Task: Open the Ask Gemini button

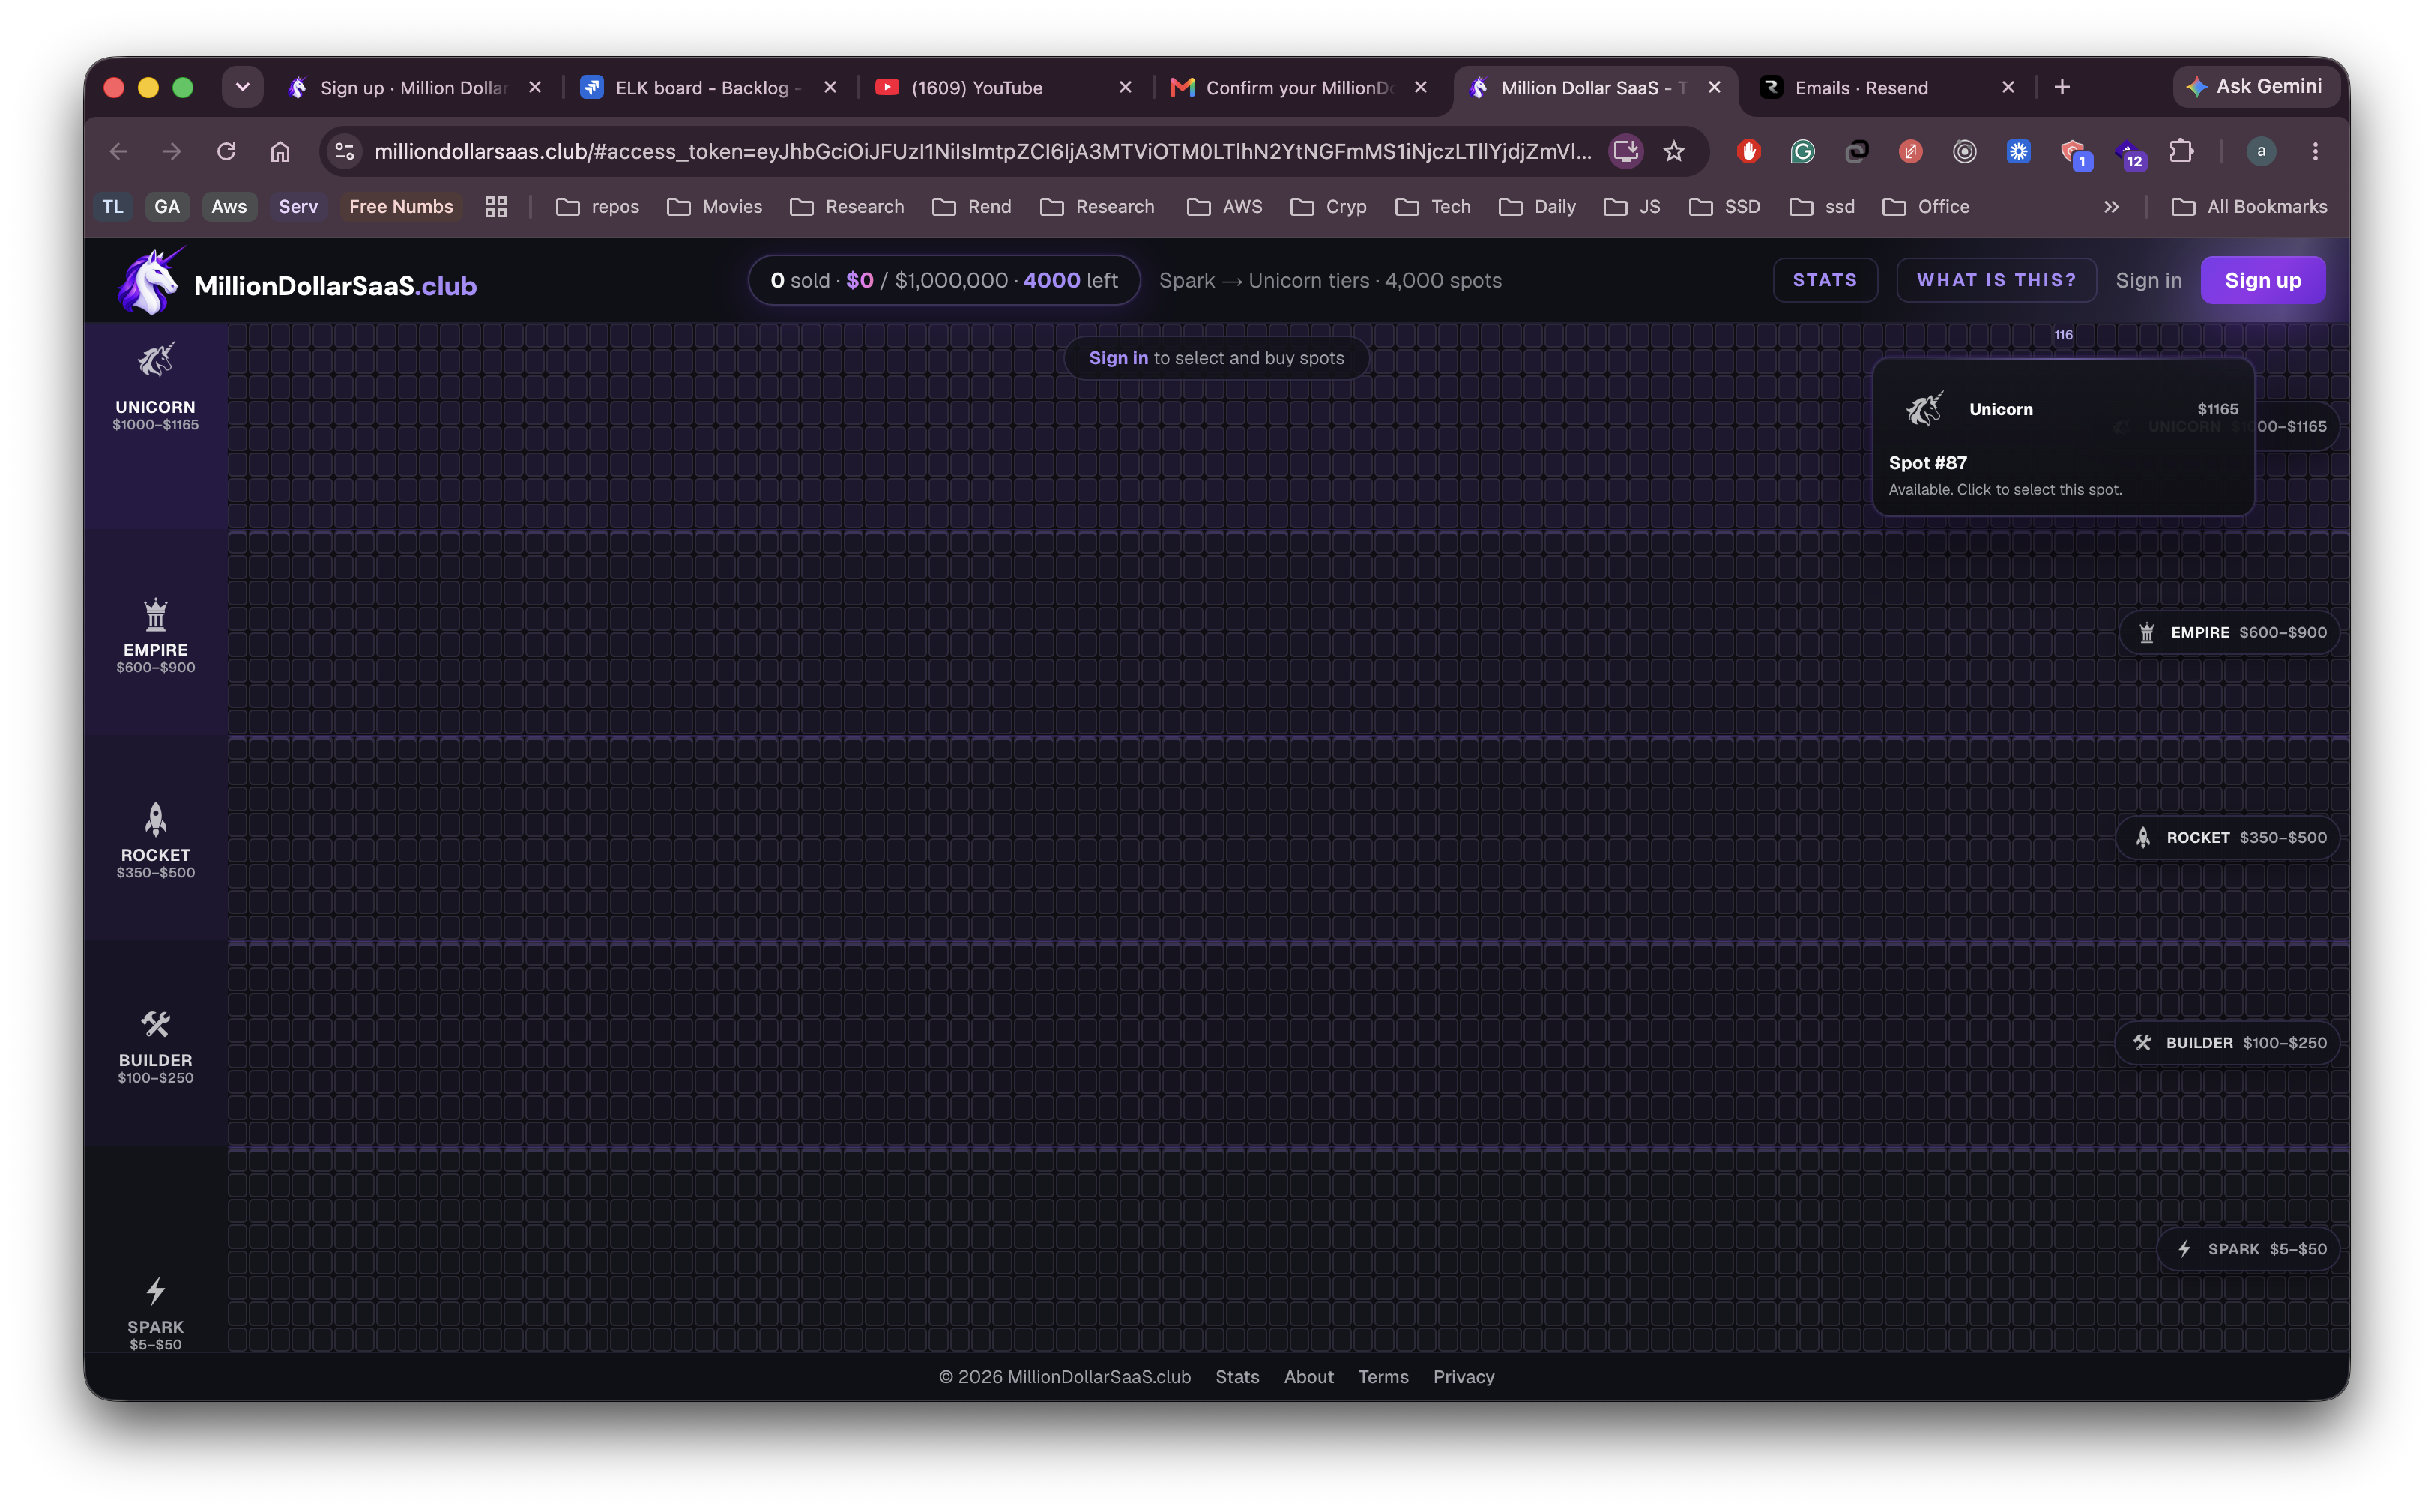Action: click(x=2256, y=87)
